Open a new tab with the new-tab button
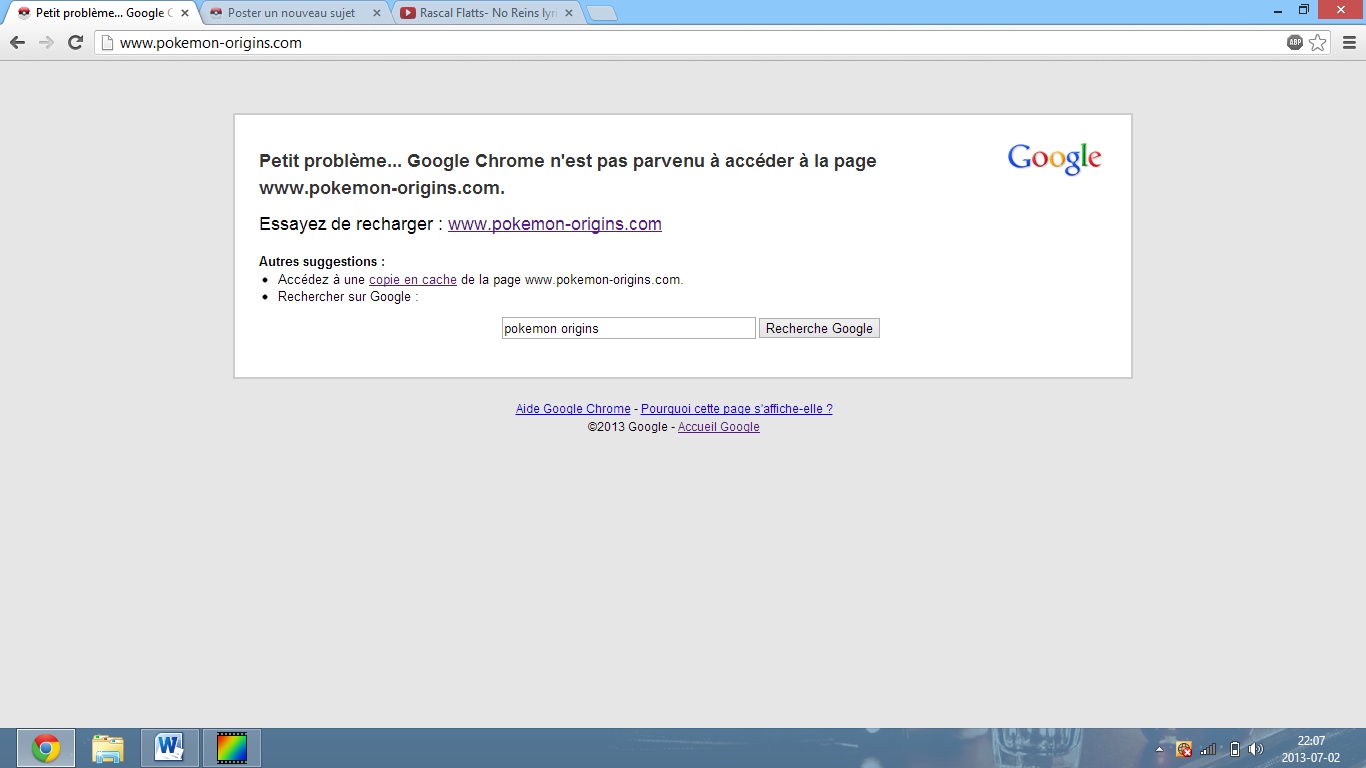 602,14
